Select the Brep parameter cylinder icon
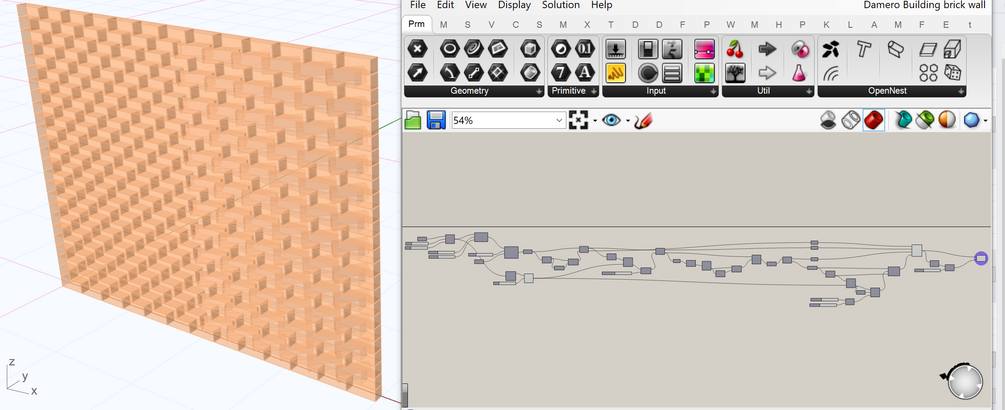 pyautogui.click(x=530, y=72)
